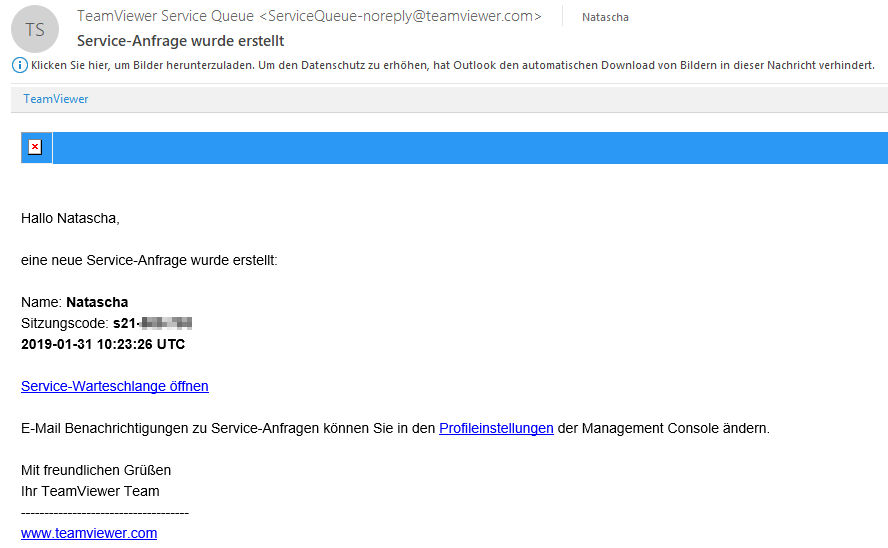Screen dimensions: 888x548
Task: Click the signature Ihr TeamViewer Team
Action: click(90, 491)
